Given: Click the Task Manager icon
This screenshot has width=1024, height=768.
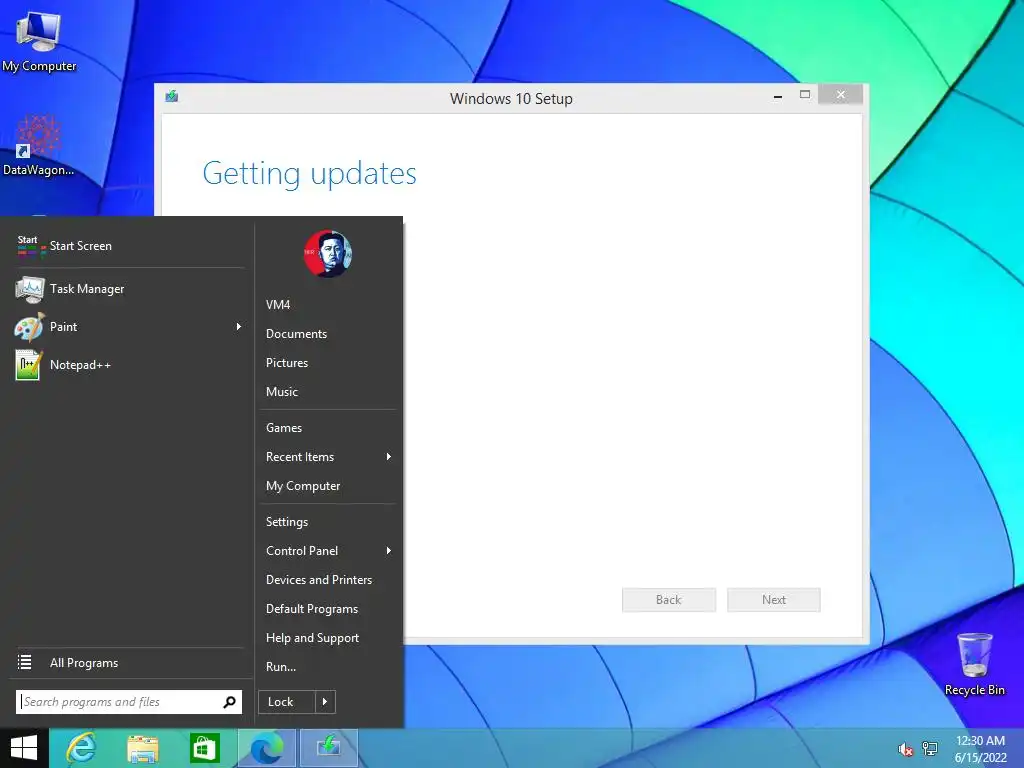Looking at the screenshot, I should (x=29, y=289).
